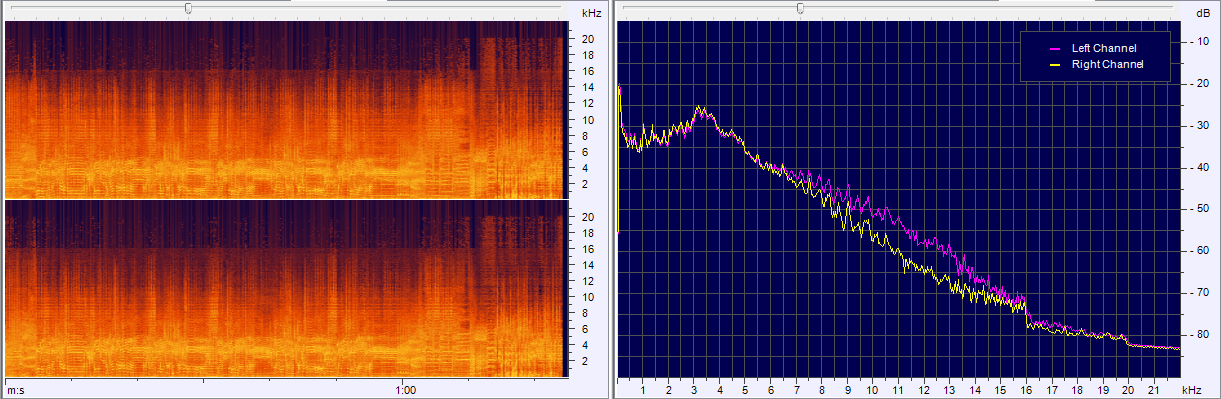Click the 20 kHz tick of upper spectrogram
This screenshot has height=399, width=1221.
tap(589, 39)
